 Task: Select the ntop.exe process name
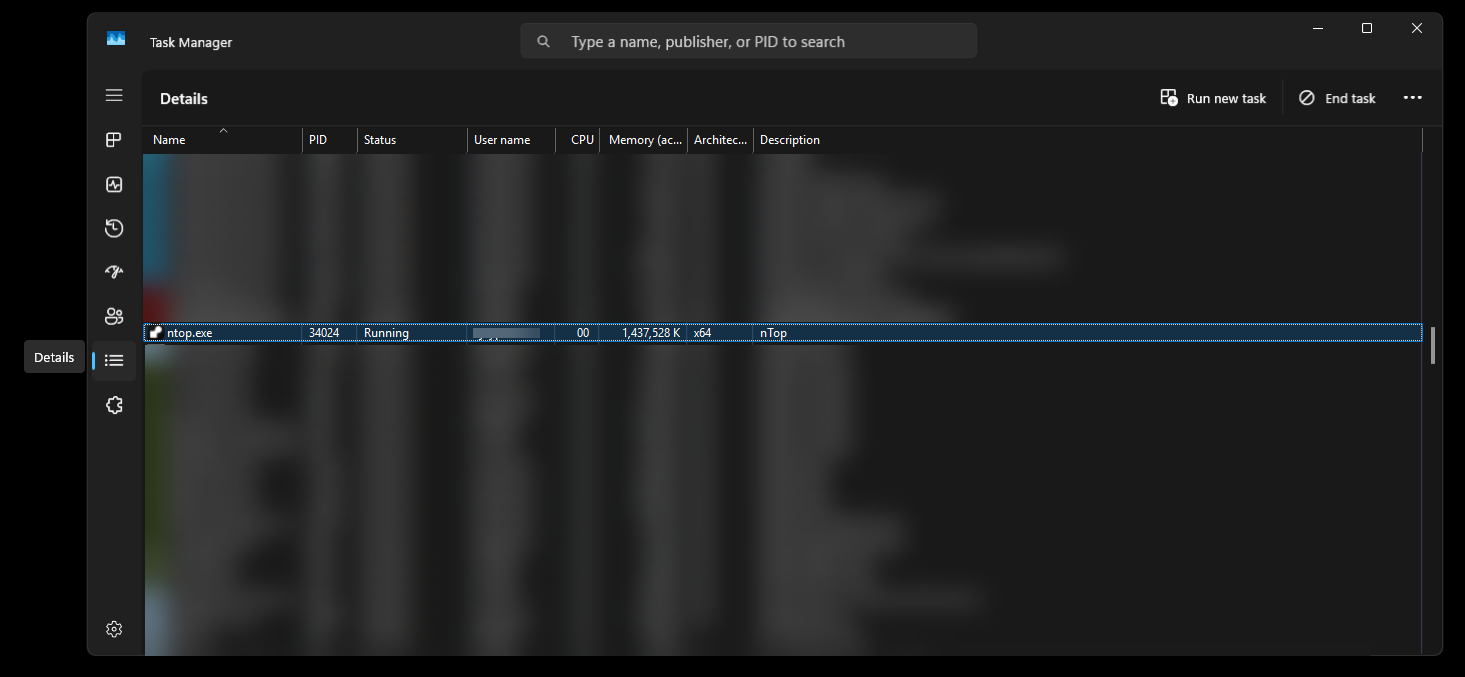190,333
